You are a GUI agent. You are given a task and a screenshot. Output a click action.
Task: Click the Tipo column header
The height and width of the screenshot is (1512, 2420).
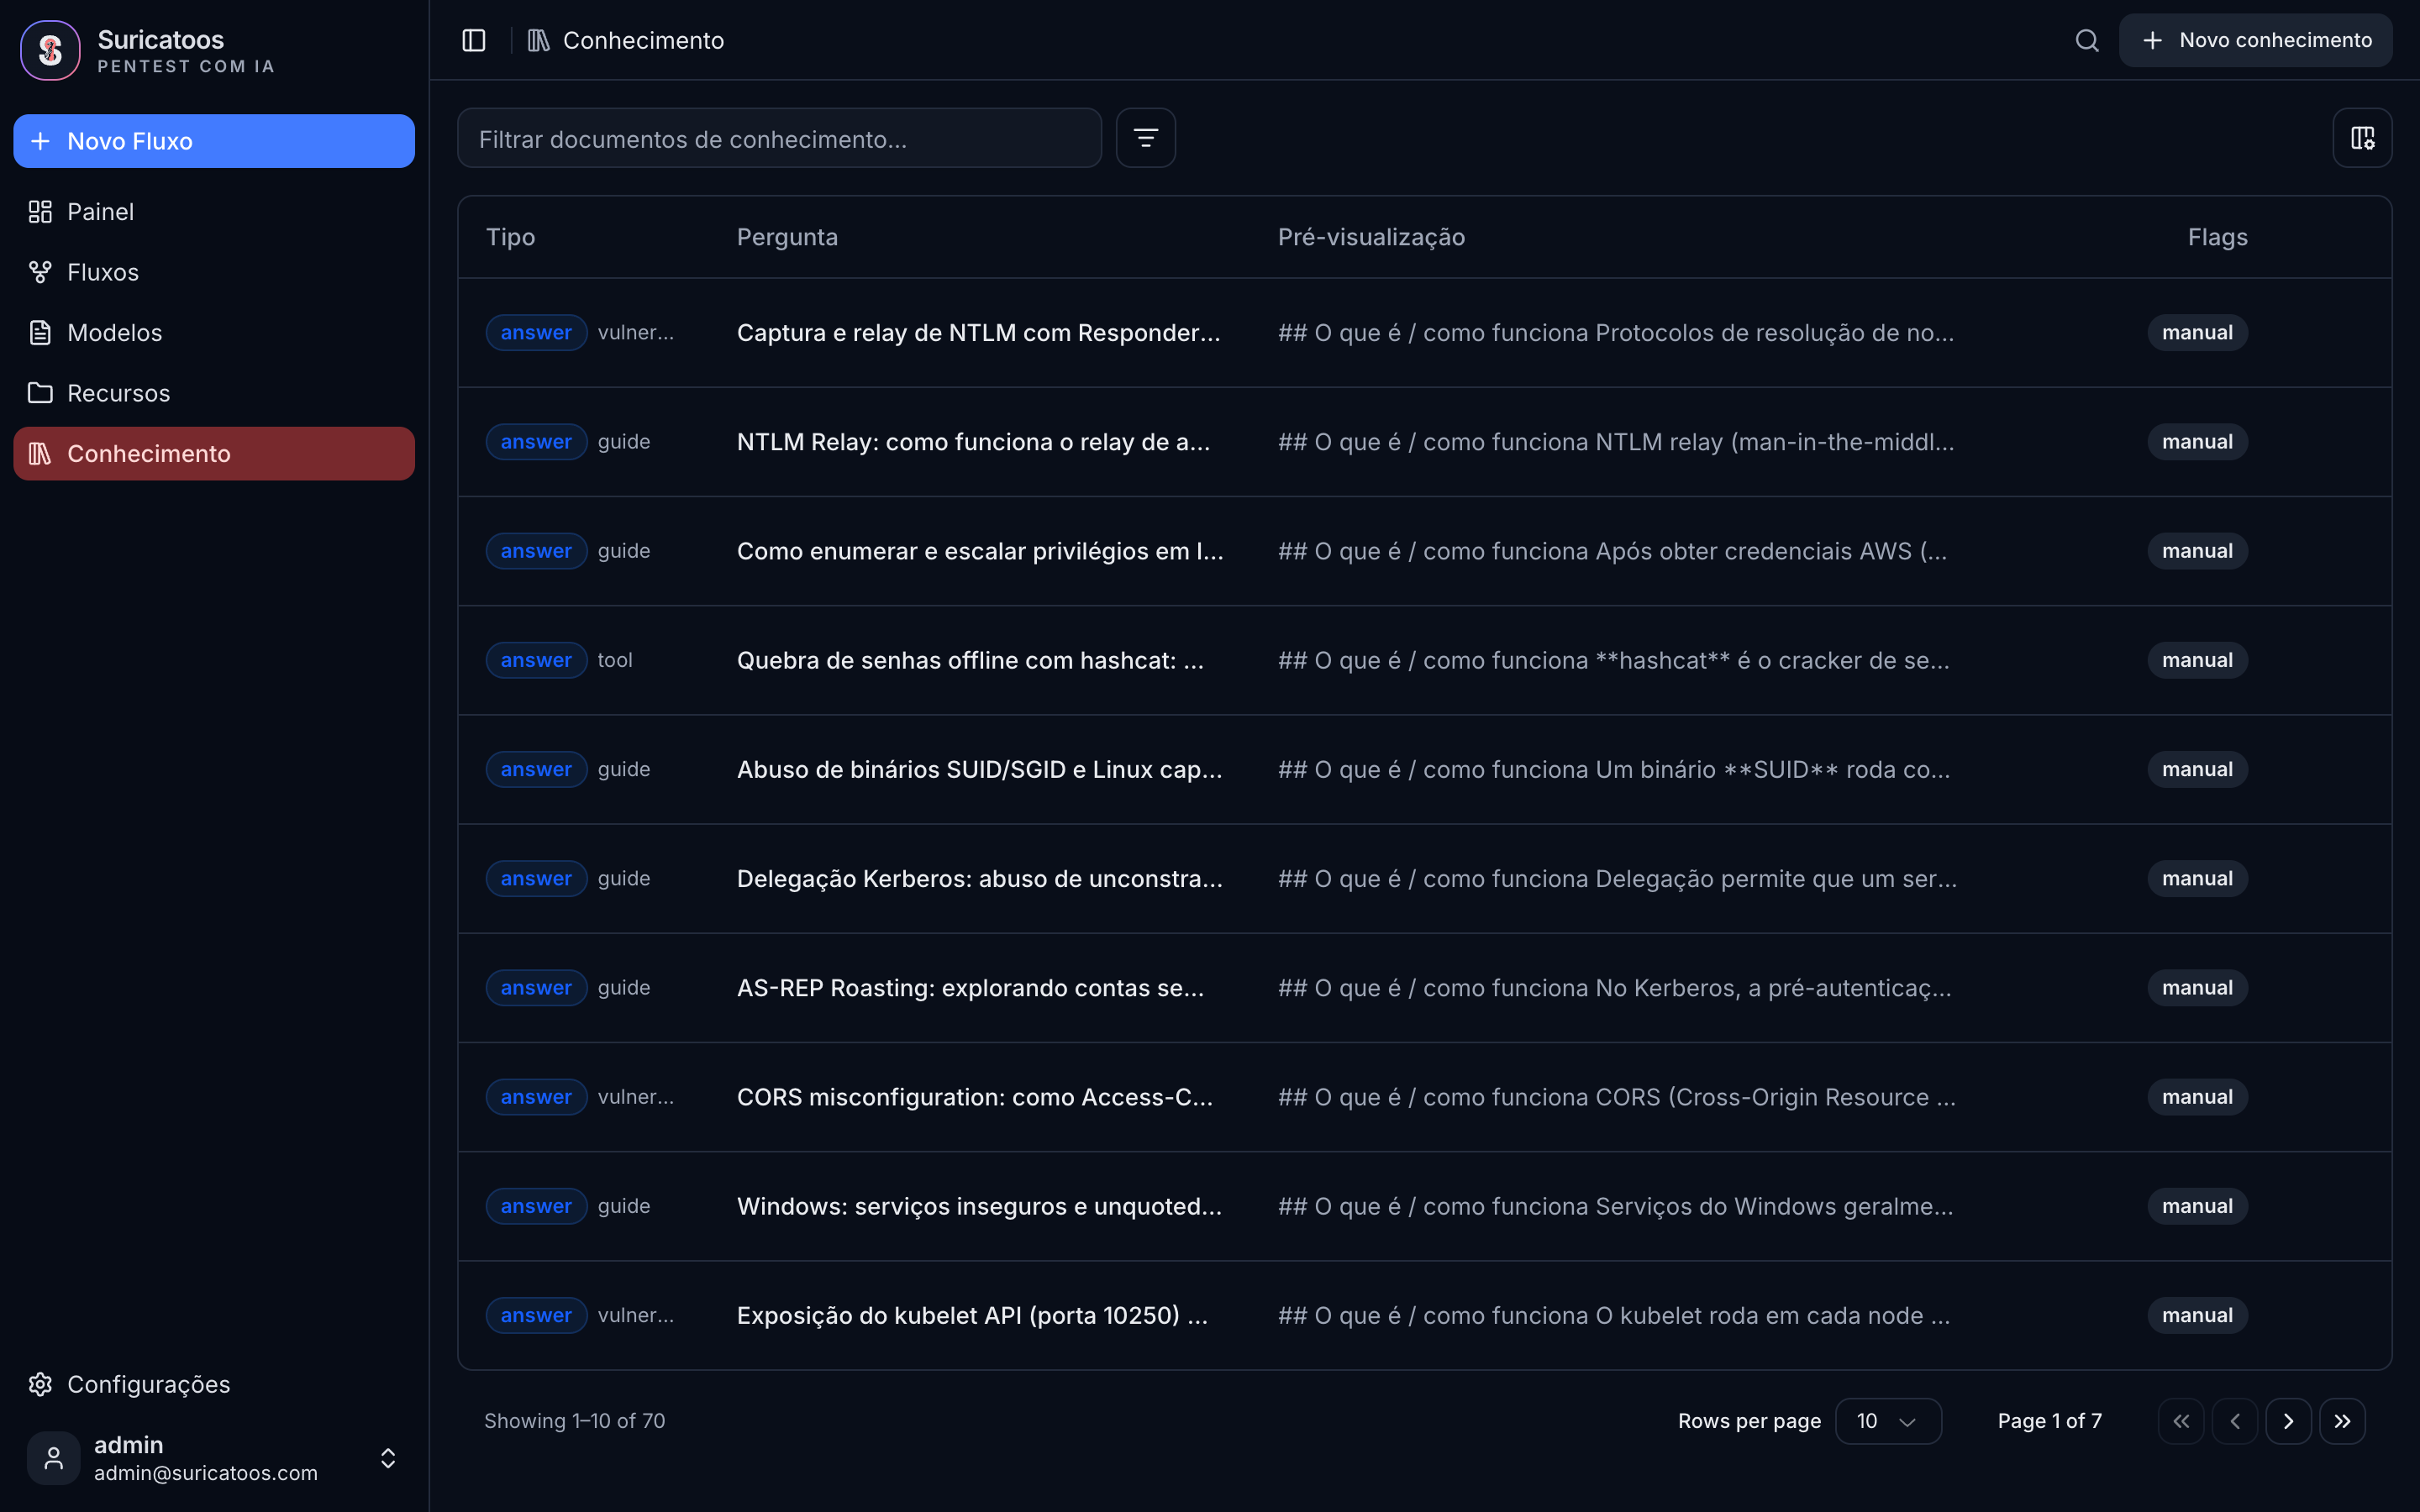[510, 237]
